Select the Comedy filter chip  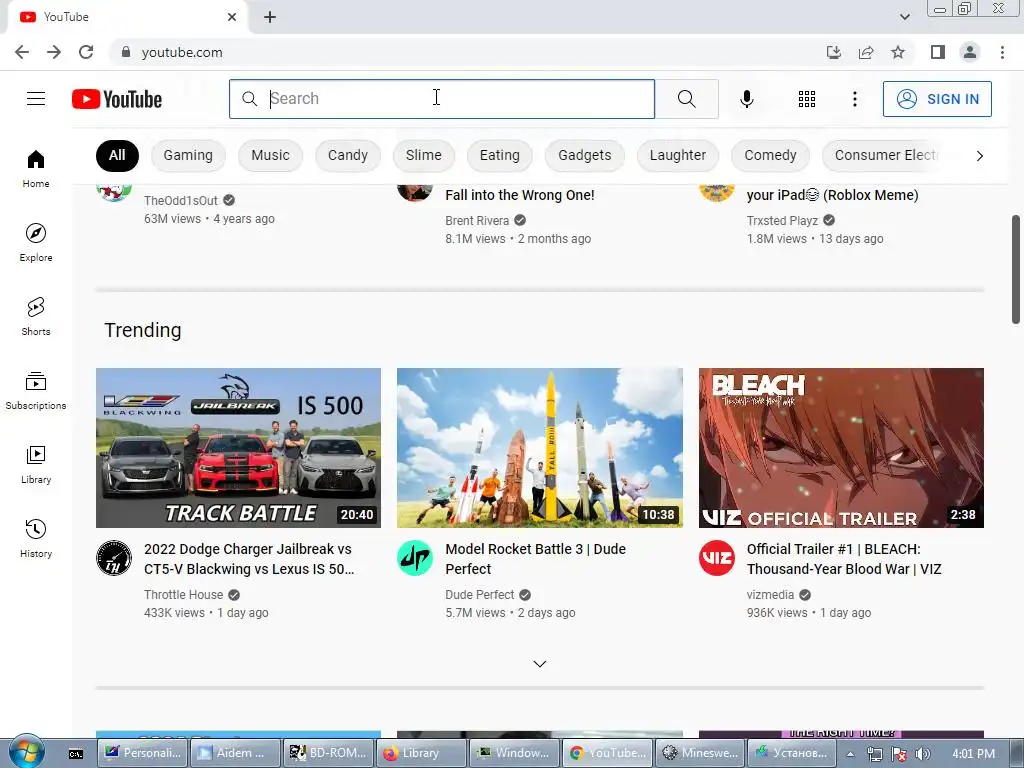point(771,155)
